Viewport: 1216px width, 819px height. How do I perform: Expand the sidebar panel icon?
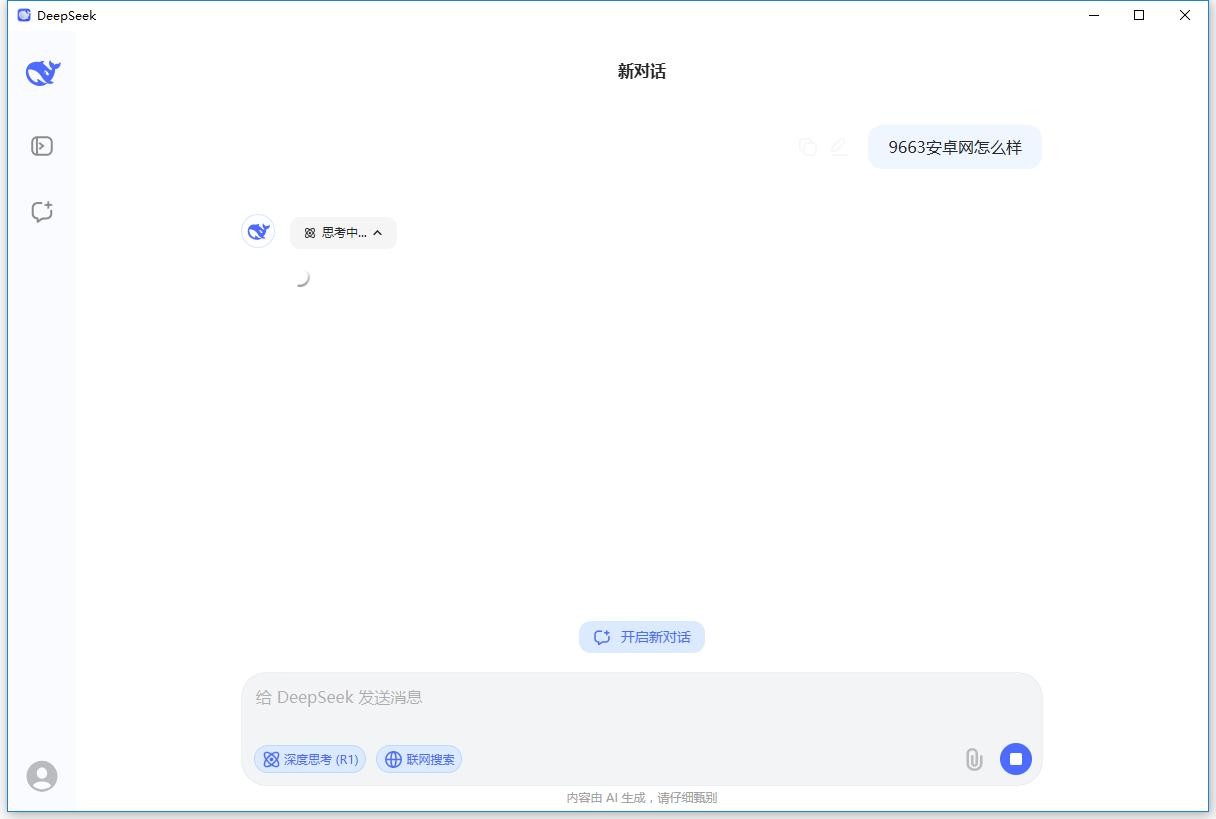click(x=42, y=146)
